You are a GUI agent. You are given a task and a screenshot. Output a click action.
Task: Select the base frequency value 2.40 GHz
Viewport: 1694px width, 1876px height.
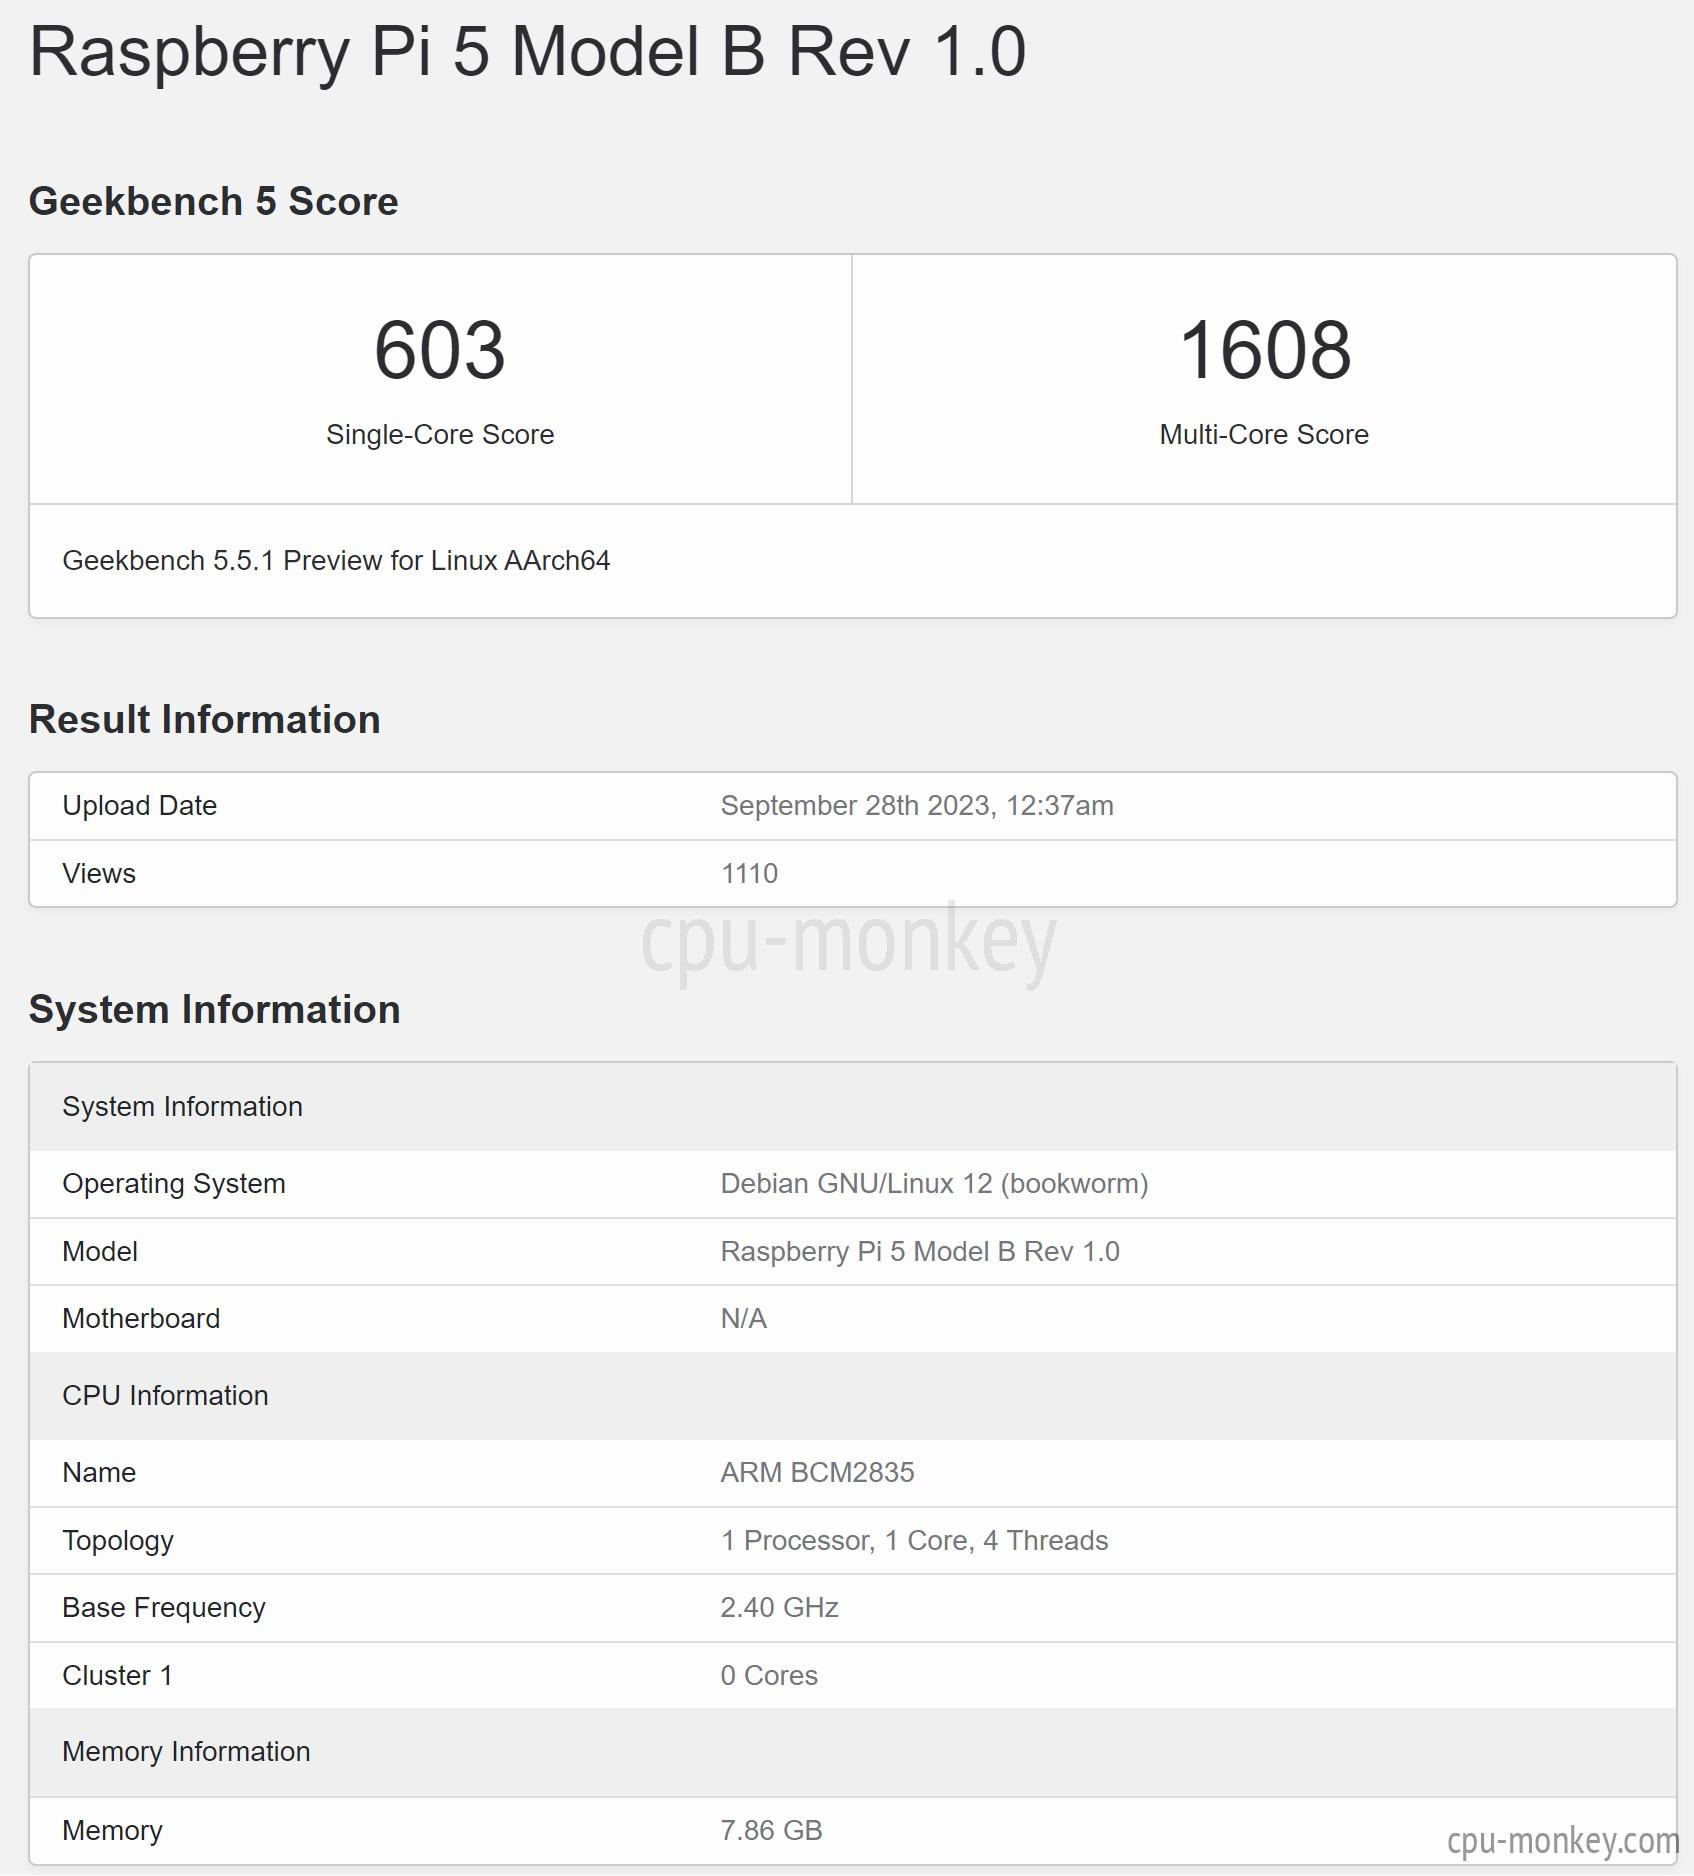pos(779,1608)
